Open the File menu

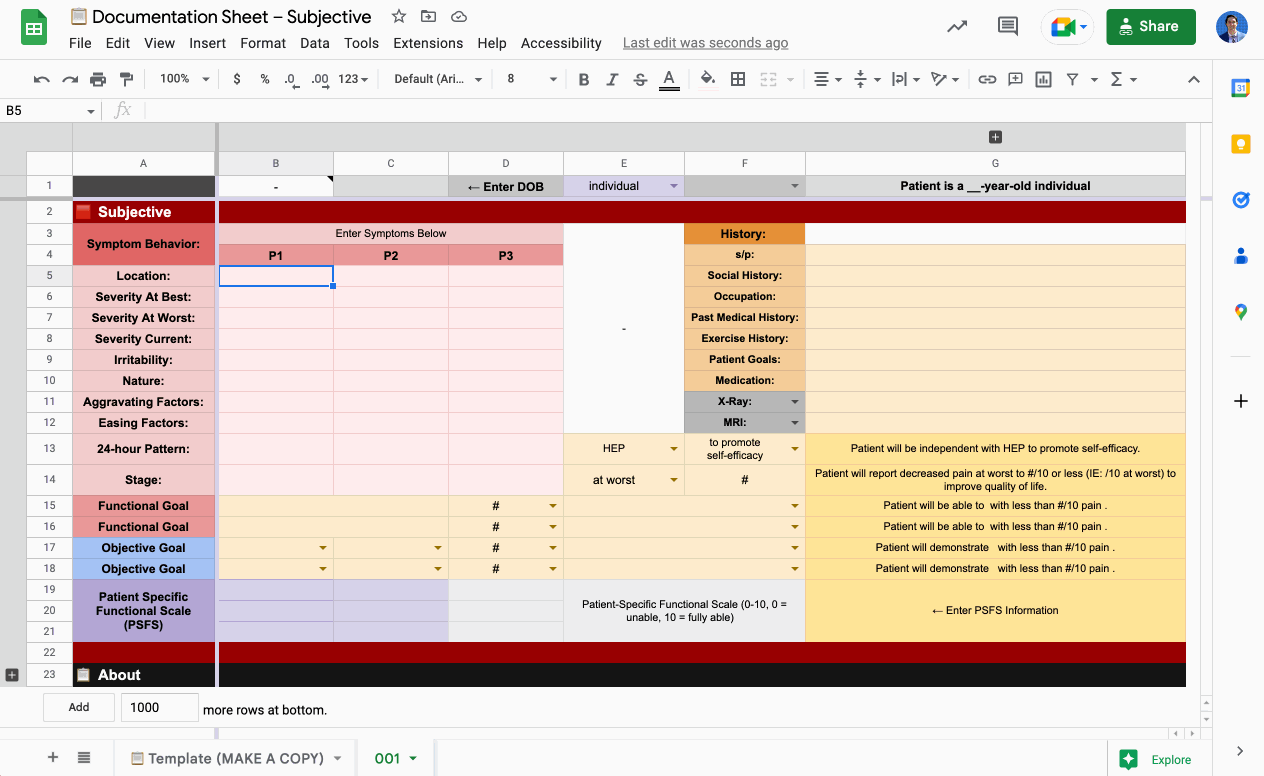point(80,43)
